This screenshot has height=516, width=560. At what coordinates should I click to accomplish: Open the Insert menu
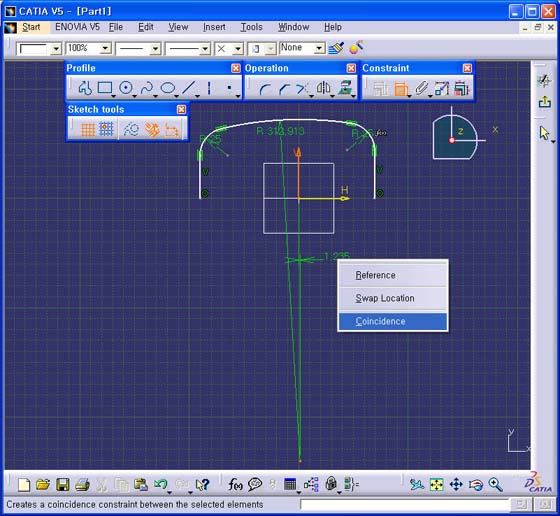[214, 27]
